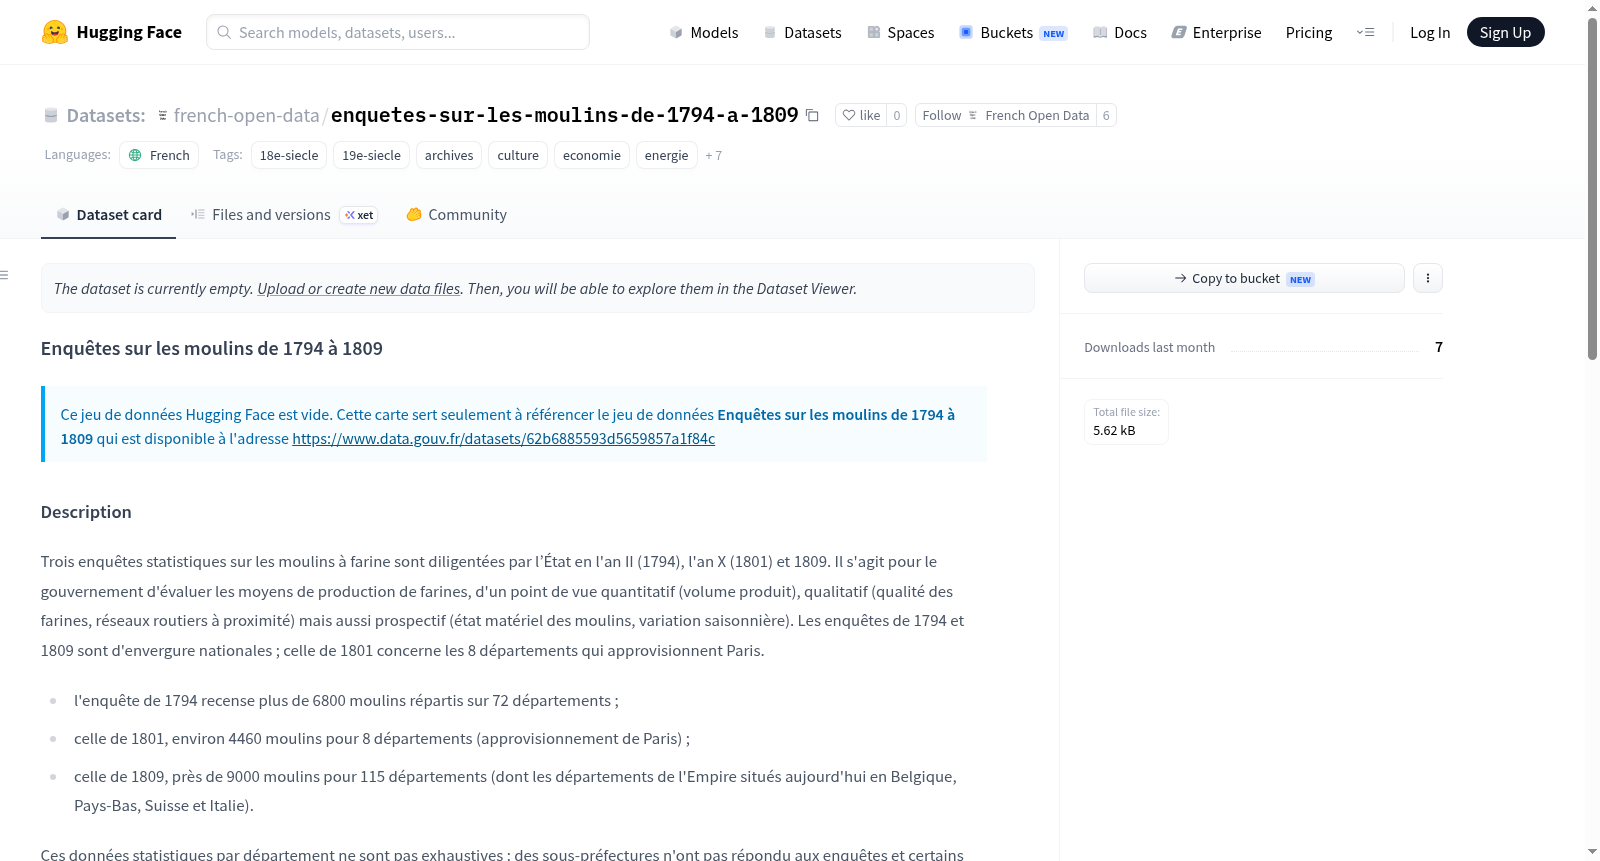Select the French language tag
The image size is (1600, 861).
pyautogui.click(x=159, y=155)
